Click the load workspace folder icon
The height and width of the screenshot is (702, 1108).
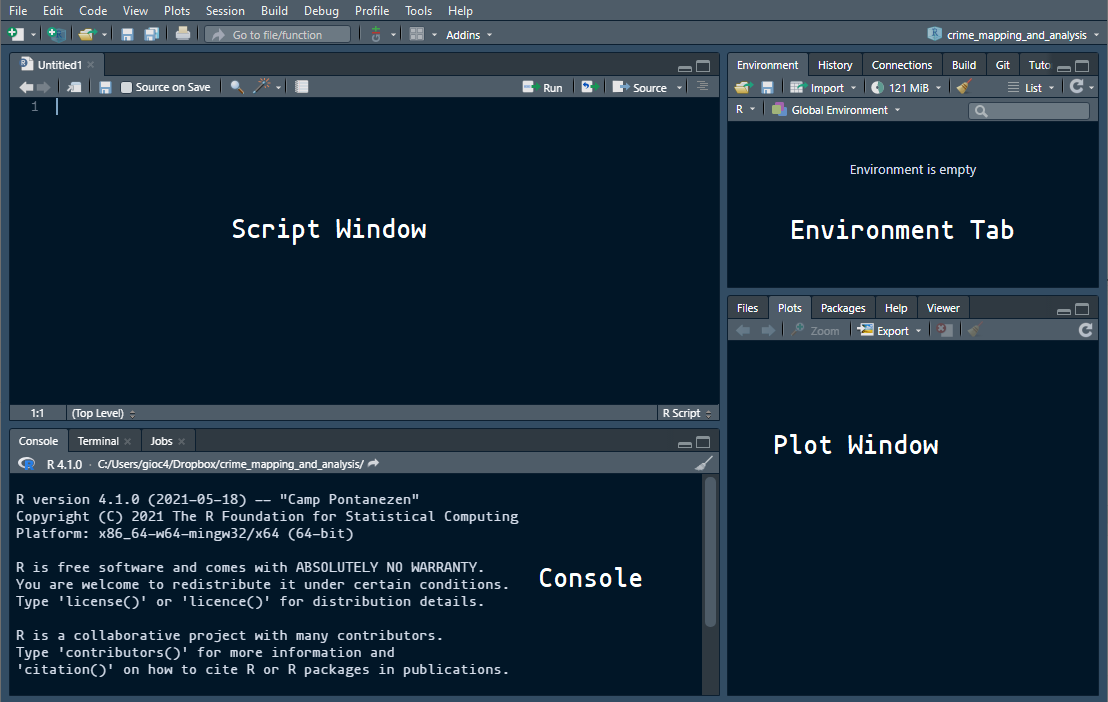(742, 87)
